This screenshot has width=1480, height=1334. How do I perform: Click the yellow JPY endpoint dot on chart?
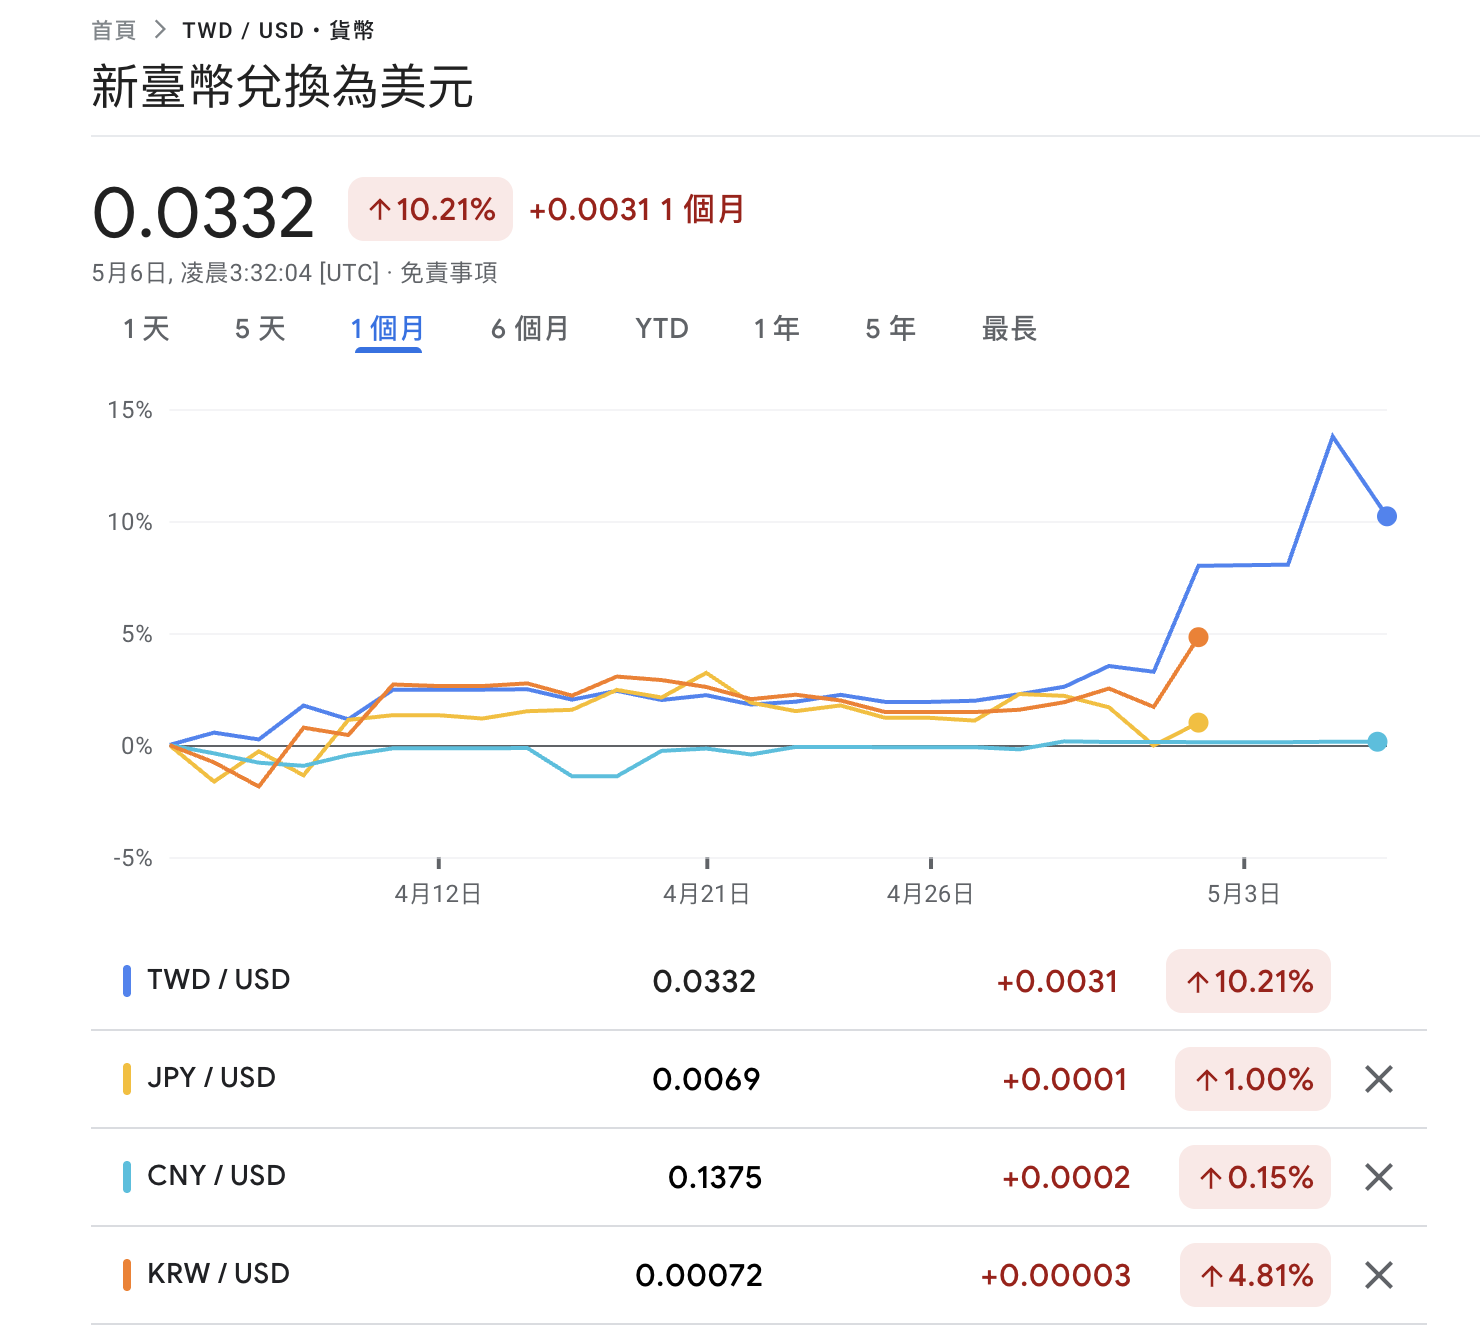(x=1198, y=722)
